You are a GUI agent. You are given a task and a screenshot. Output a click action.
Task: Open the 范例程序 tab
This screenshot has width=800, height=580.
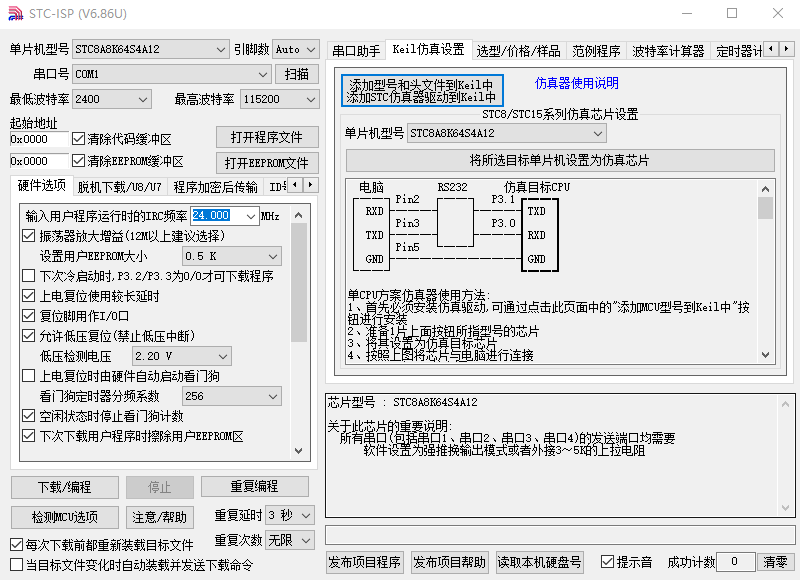[596, 51]
